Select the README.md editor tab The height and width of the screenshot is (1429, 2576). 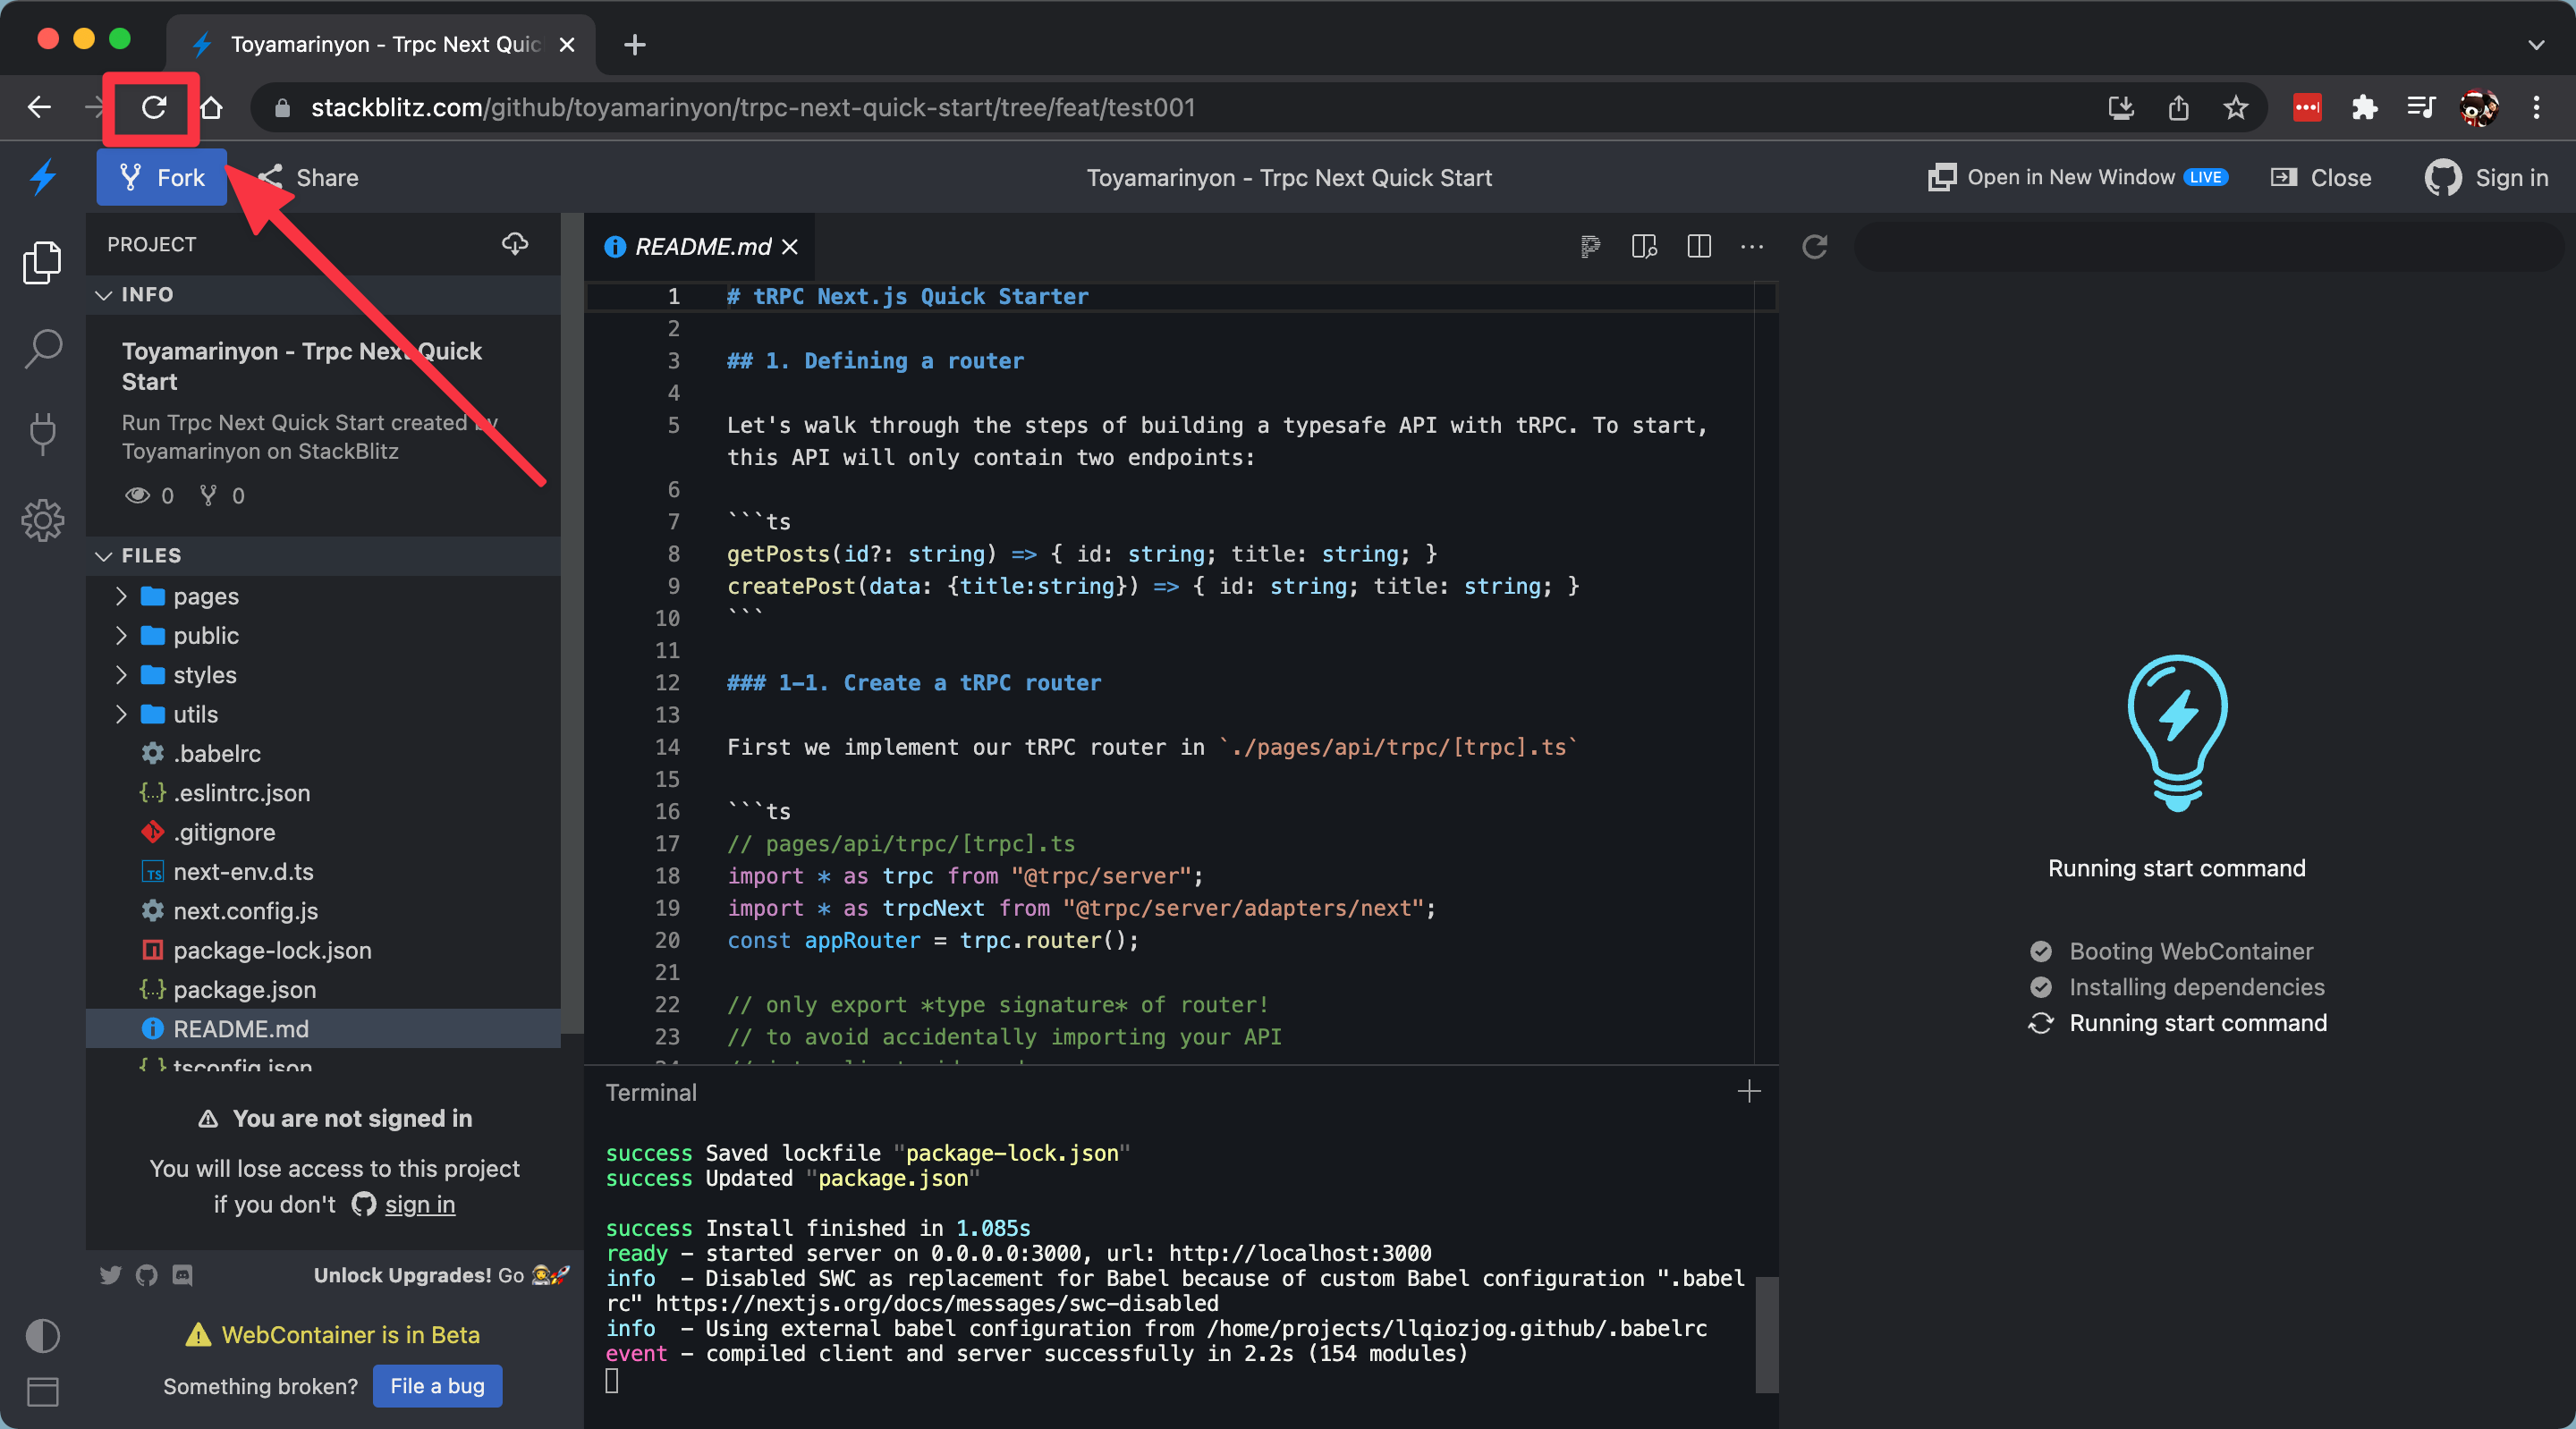coord(702,246)
